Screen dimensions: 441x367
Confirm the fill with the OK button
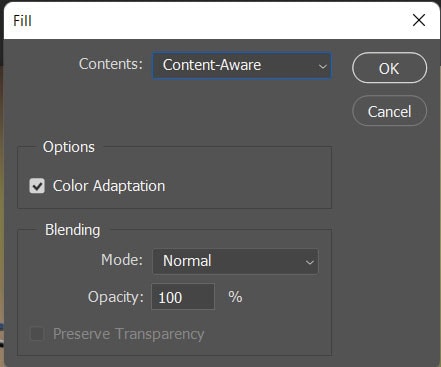(x=389, y=68)
